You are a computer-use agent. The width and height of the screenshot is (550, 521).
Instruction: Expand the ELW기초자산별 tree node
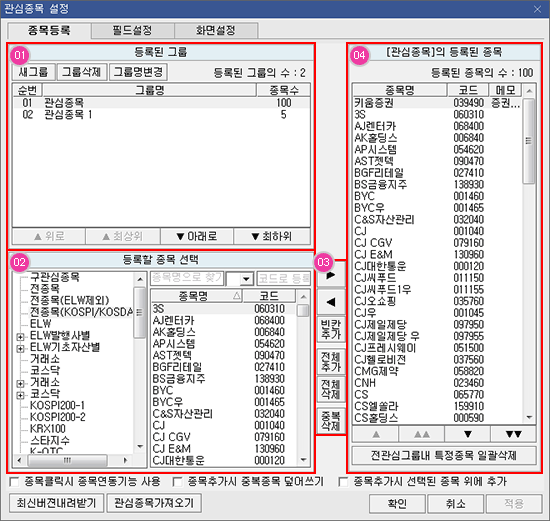(21, 348)
